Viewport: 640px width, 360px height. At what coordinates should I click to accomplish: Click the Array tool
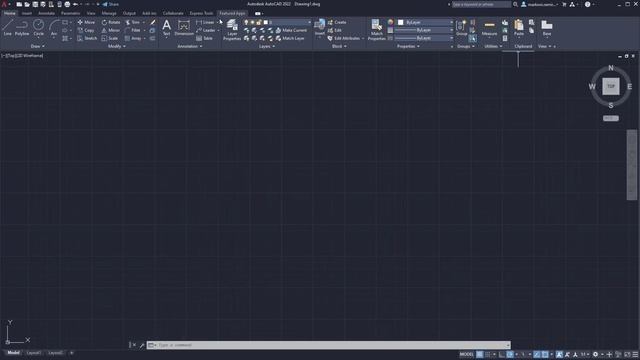(x=133, y=38)
